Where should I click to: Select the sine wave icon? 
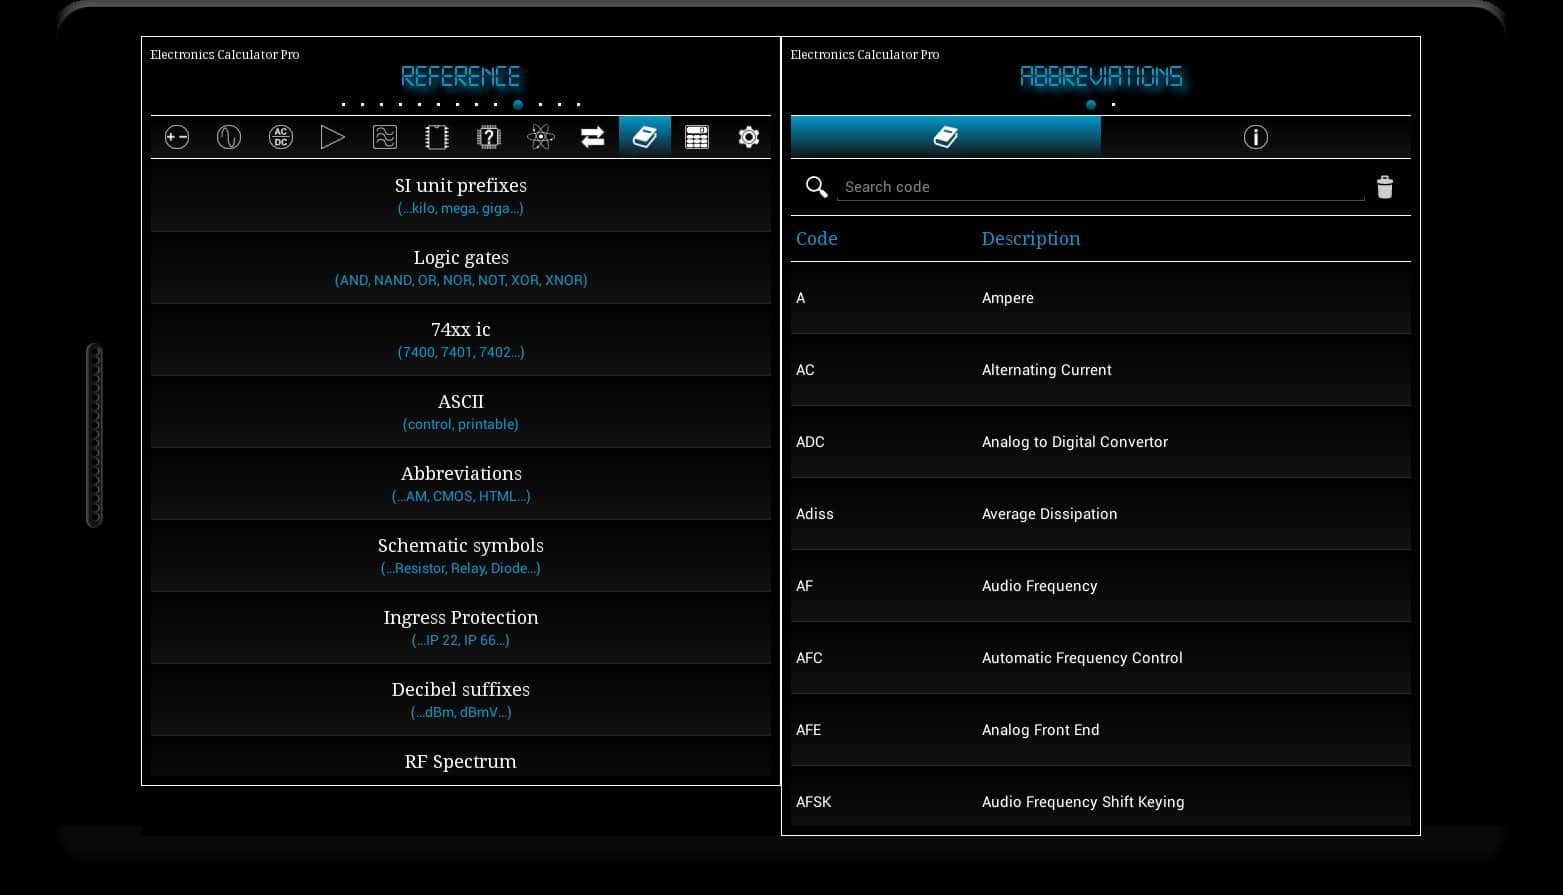[229, 137]
